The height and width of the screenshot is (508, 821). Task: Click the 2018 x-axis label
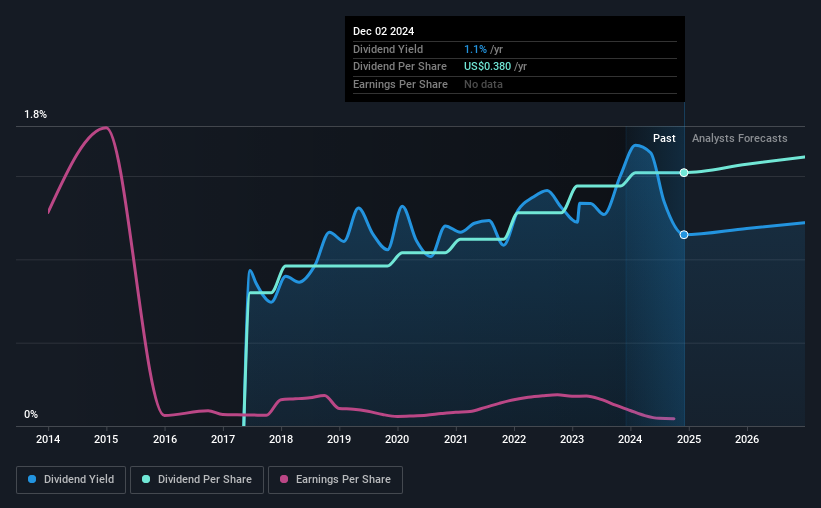281,439
